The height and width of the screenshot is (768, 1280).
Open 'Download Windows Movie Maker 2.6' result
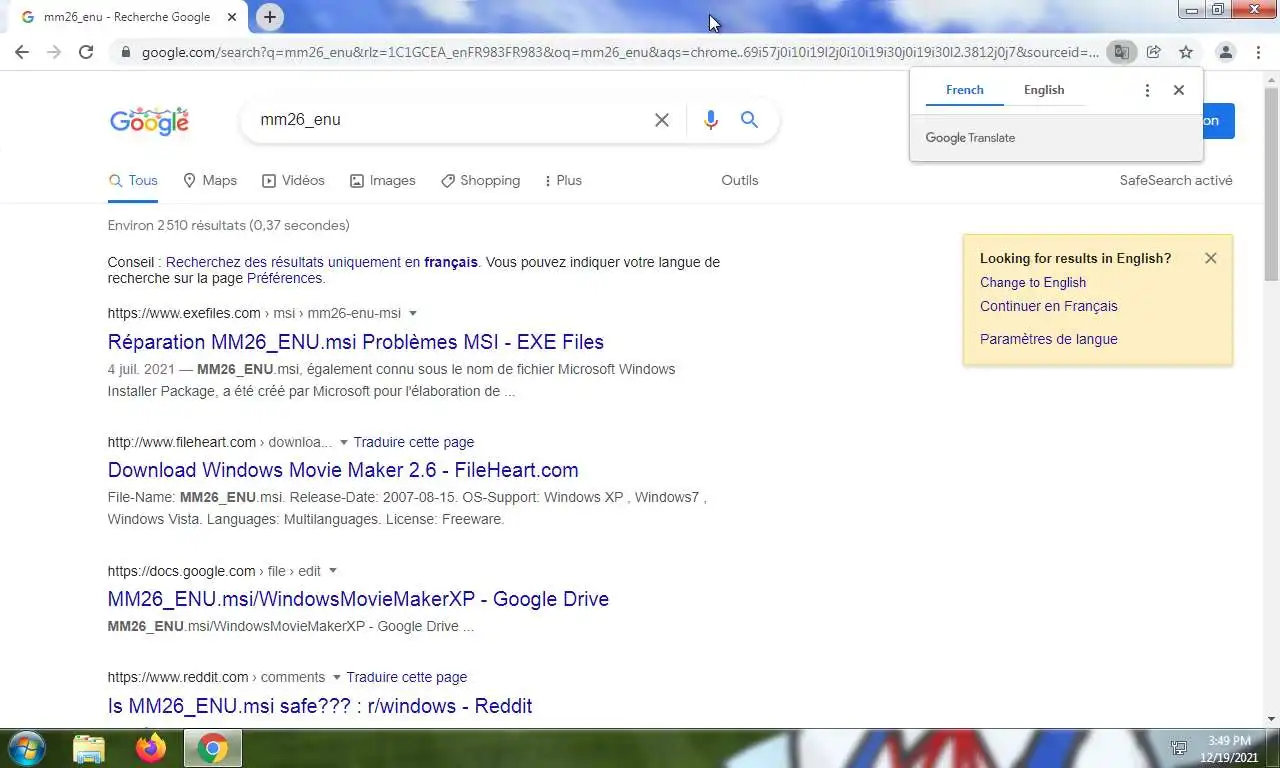(x=343, y=470)
